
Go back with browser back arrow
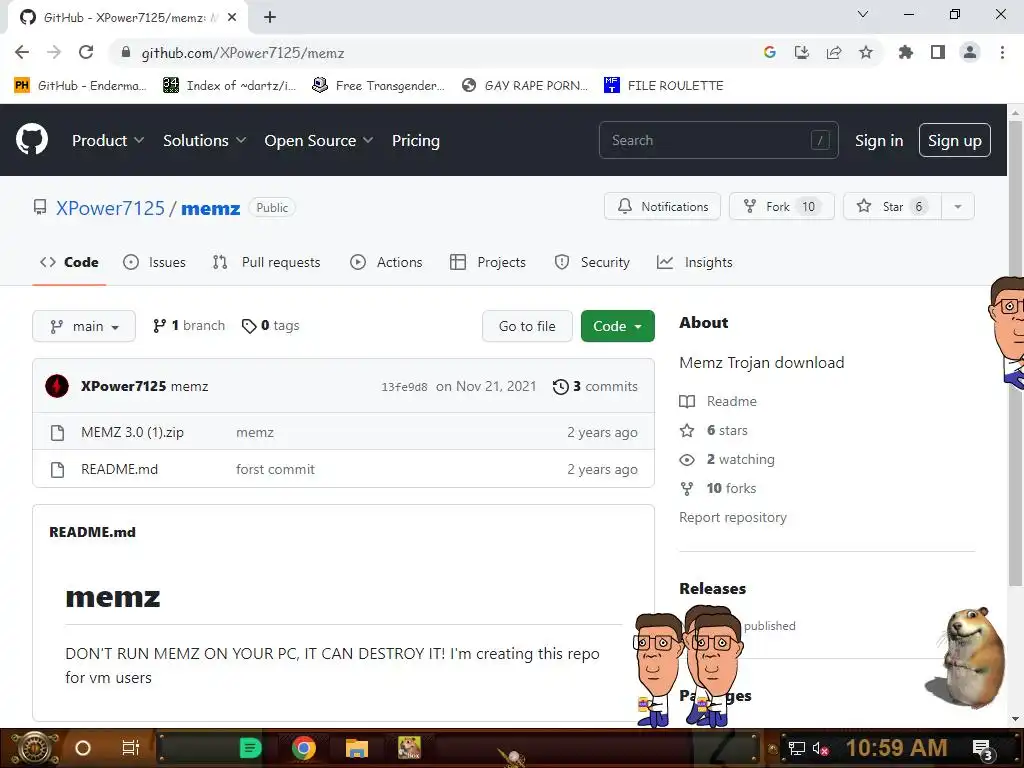[x=22, y=52]
